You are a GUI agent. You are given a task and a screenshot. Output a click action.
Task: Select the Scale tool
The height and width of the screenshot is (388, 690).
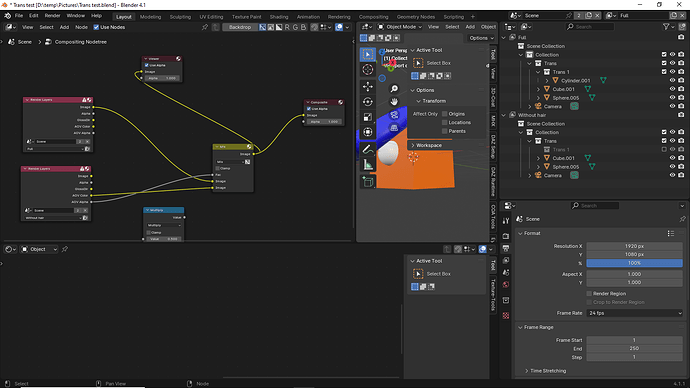pos(367,117)
